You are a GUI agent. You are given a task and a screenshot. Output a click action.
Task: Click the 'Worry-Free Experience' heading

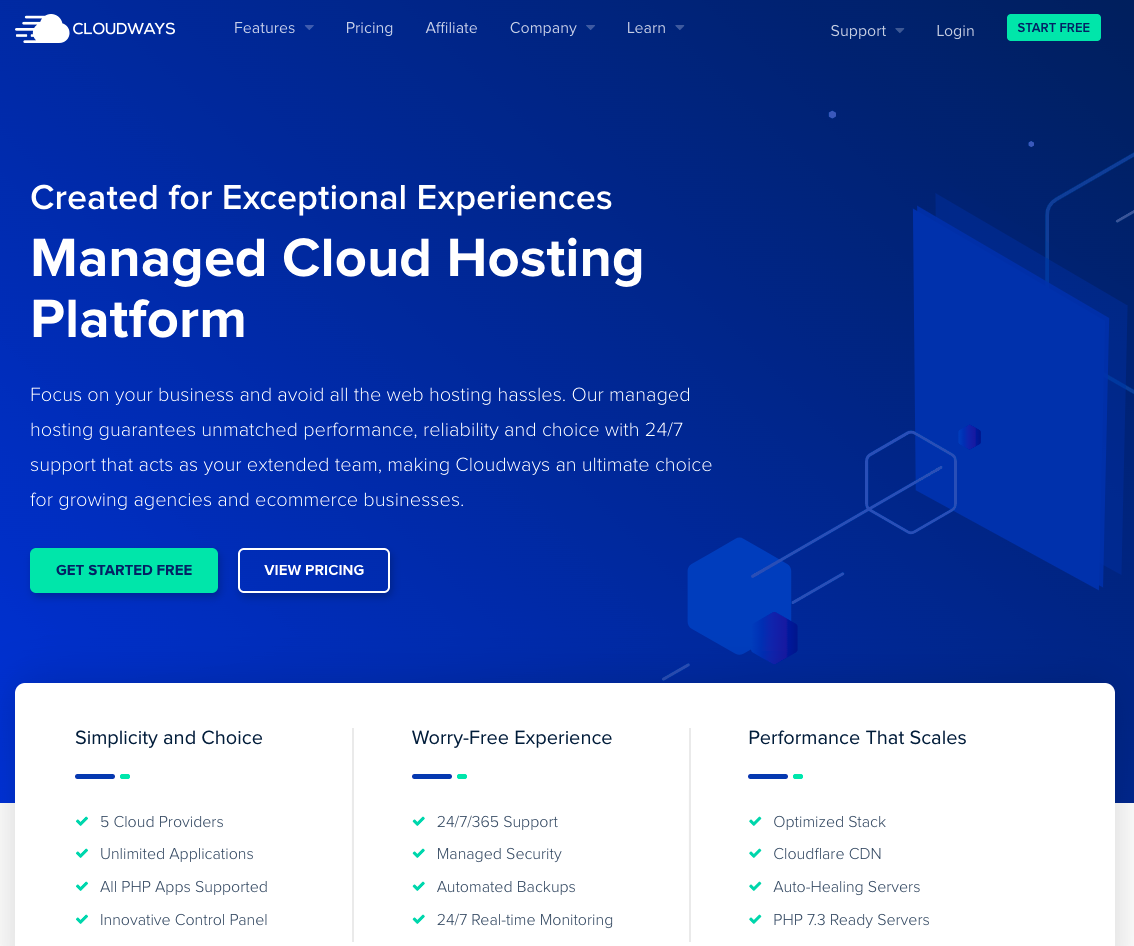(512, 738)
